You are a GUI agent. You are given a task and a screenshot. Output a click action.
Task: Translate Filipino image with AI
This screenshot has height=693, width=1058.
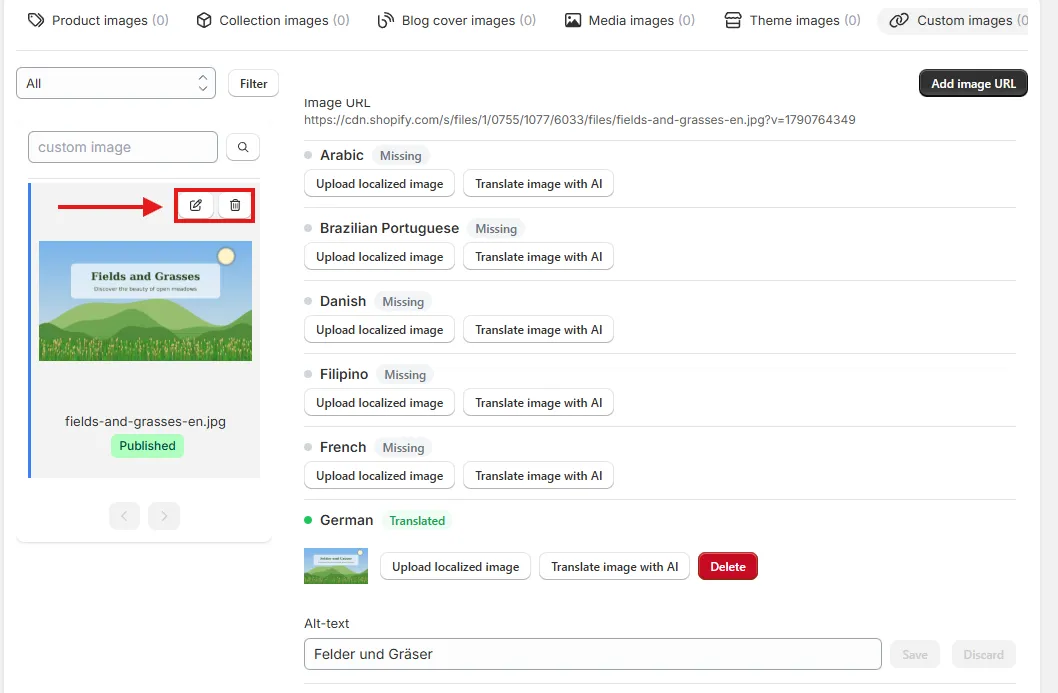pyautogui.click(x=538, y=402)
